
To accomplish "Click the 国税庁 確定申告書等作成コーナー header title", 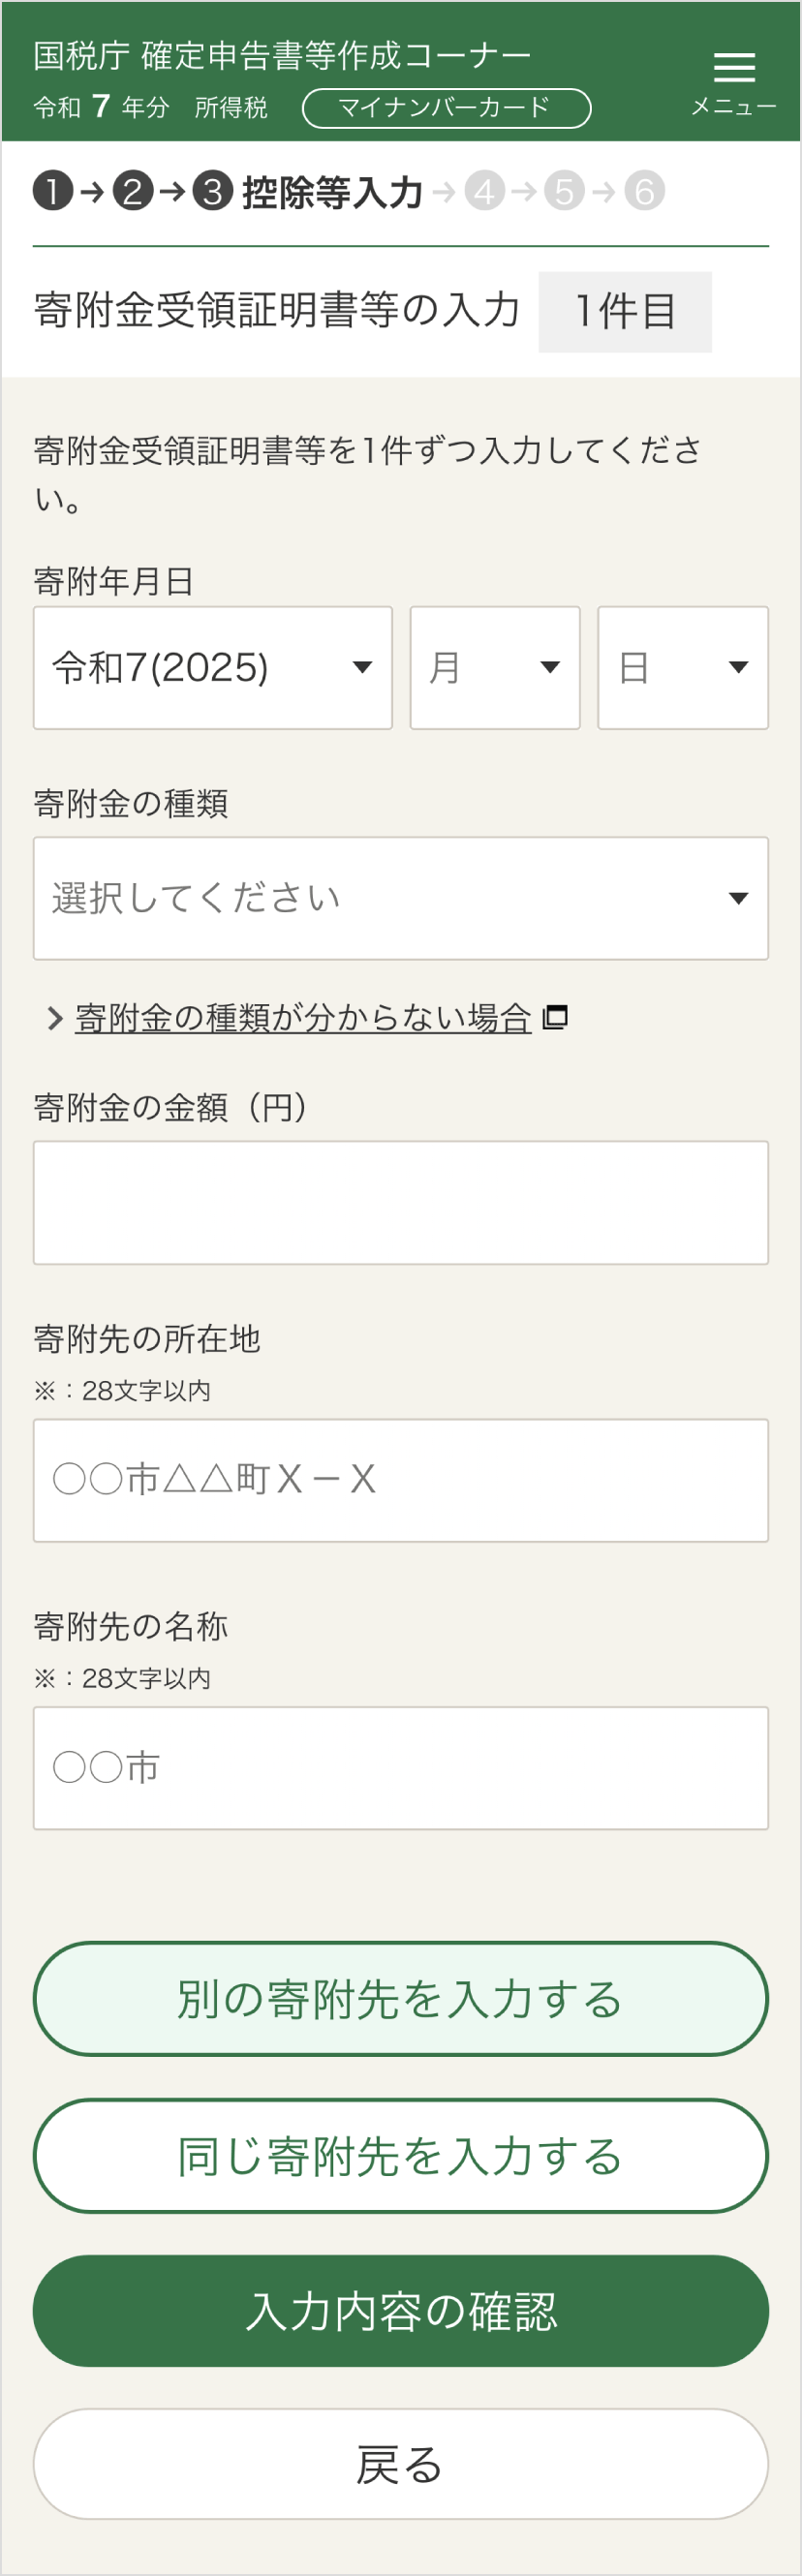I will click(281, 55).
